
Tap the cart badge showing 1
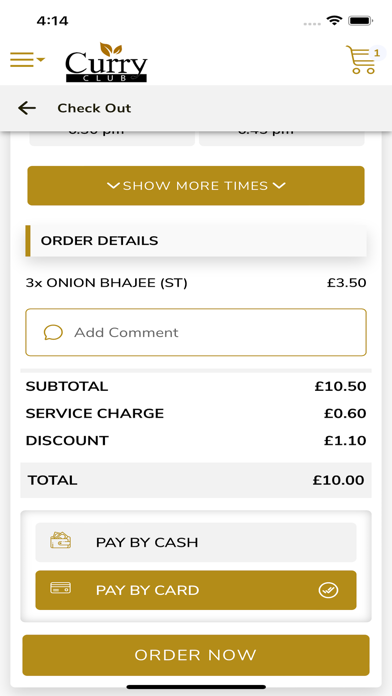tap(377, 53)
